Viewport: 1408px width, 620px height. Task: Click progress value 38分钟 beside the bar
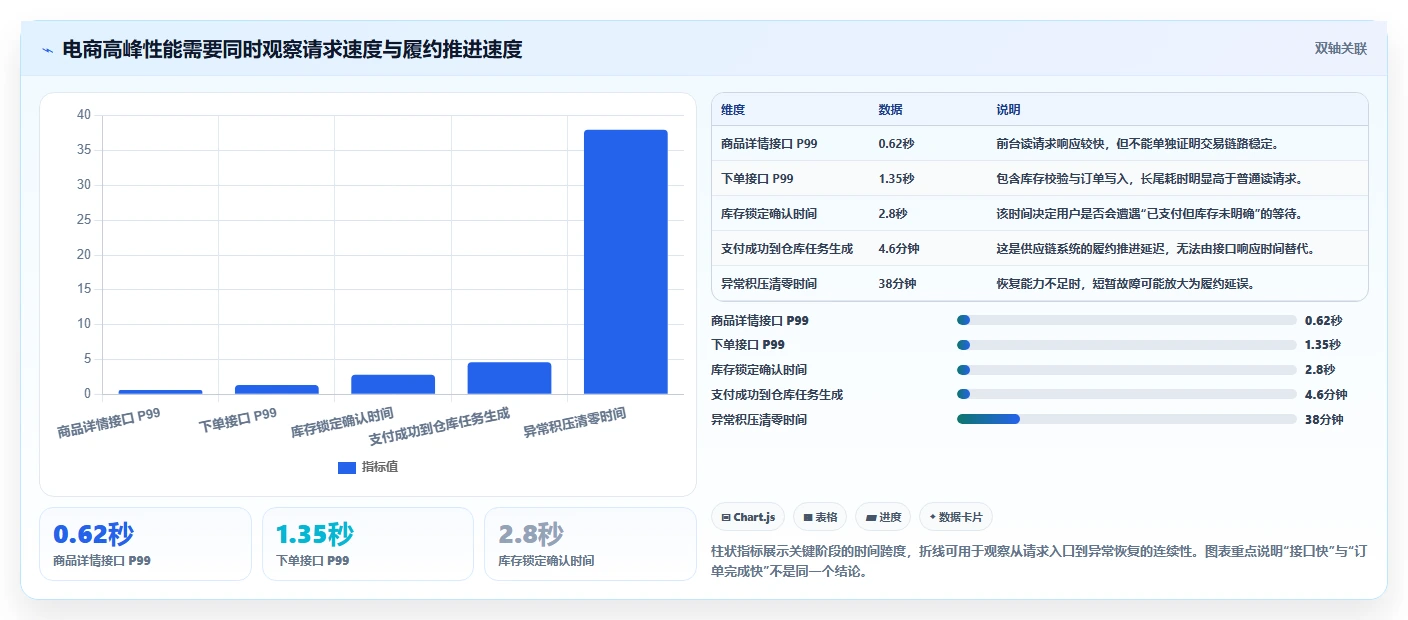(x=1324, y=420)
